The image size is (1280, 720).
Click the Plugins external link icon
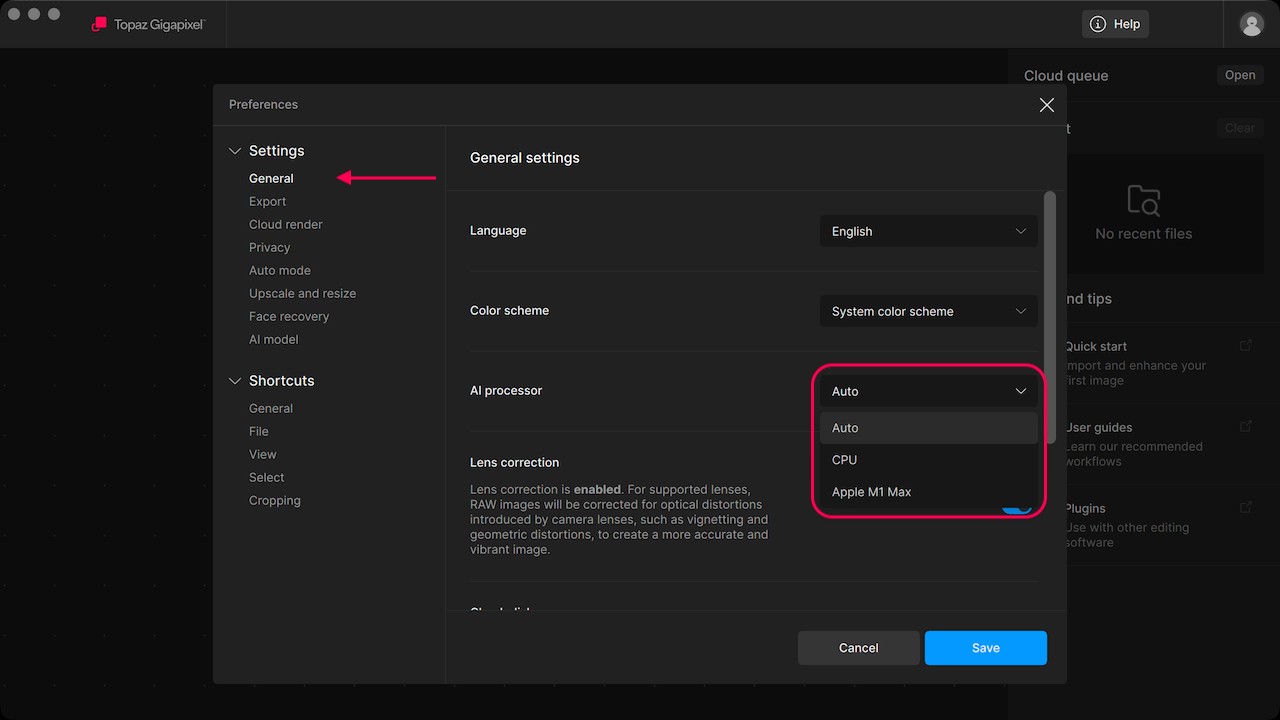1245,507
